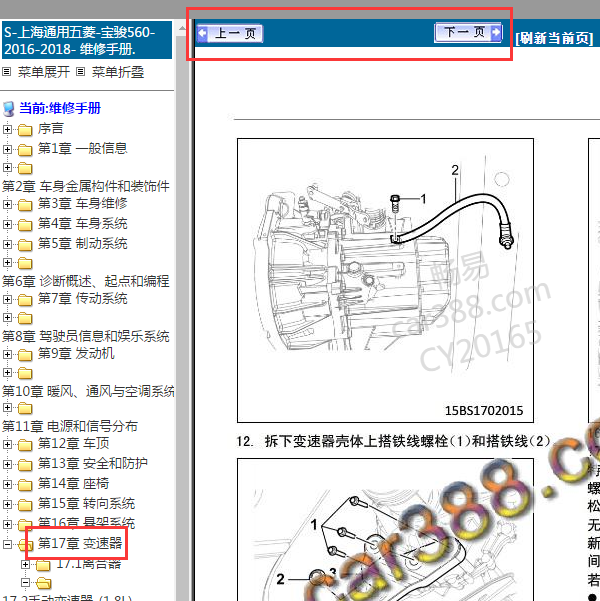
Task: Open chapter 第15章 转向系统
Action: pos(86,503)
